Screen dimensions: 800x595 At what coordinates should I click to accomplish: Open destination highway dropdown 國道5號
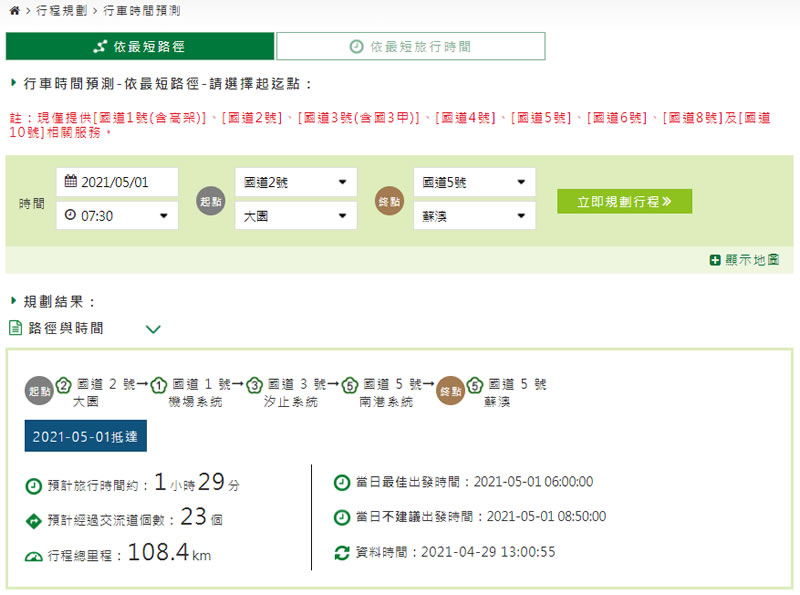click(474, 182)
